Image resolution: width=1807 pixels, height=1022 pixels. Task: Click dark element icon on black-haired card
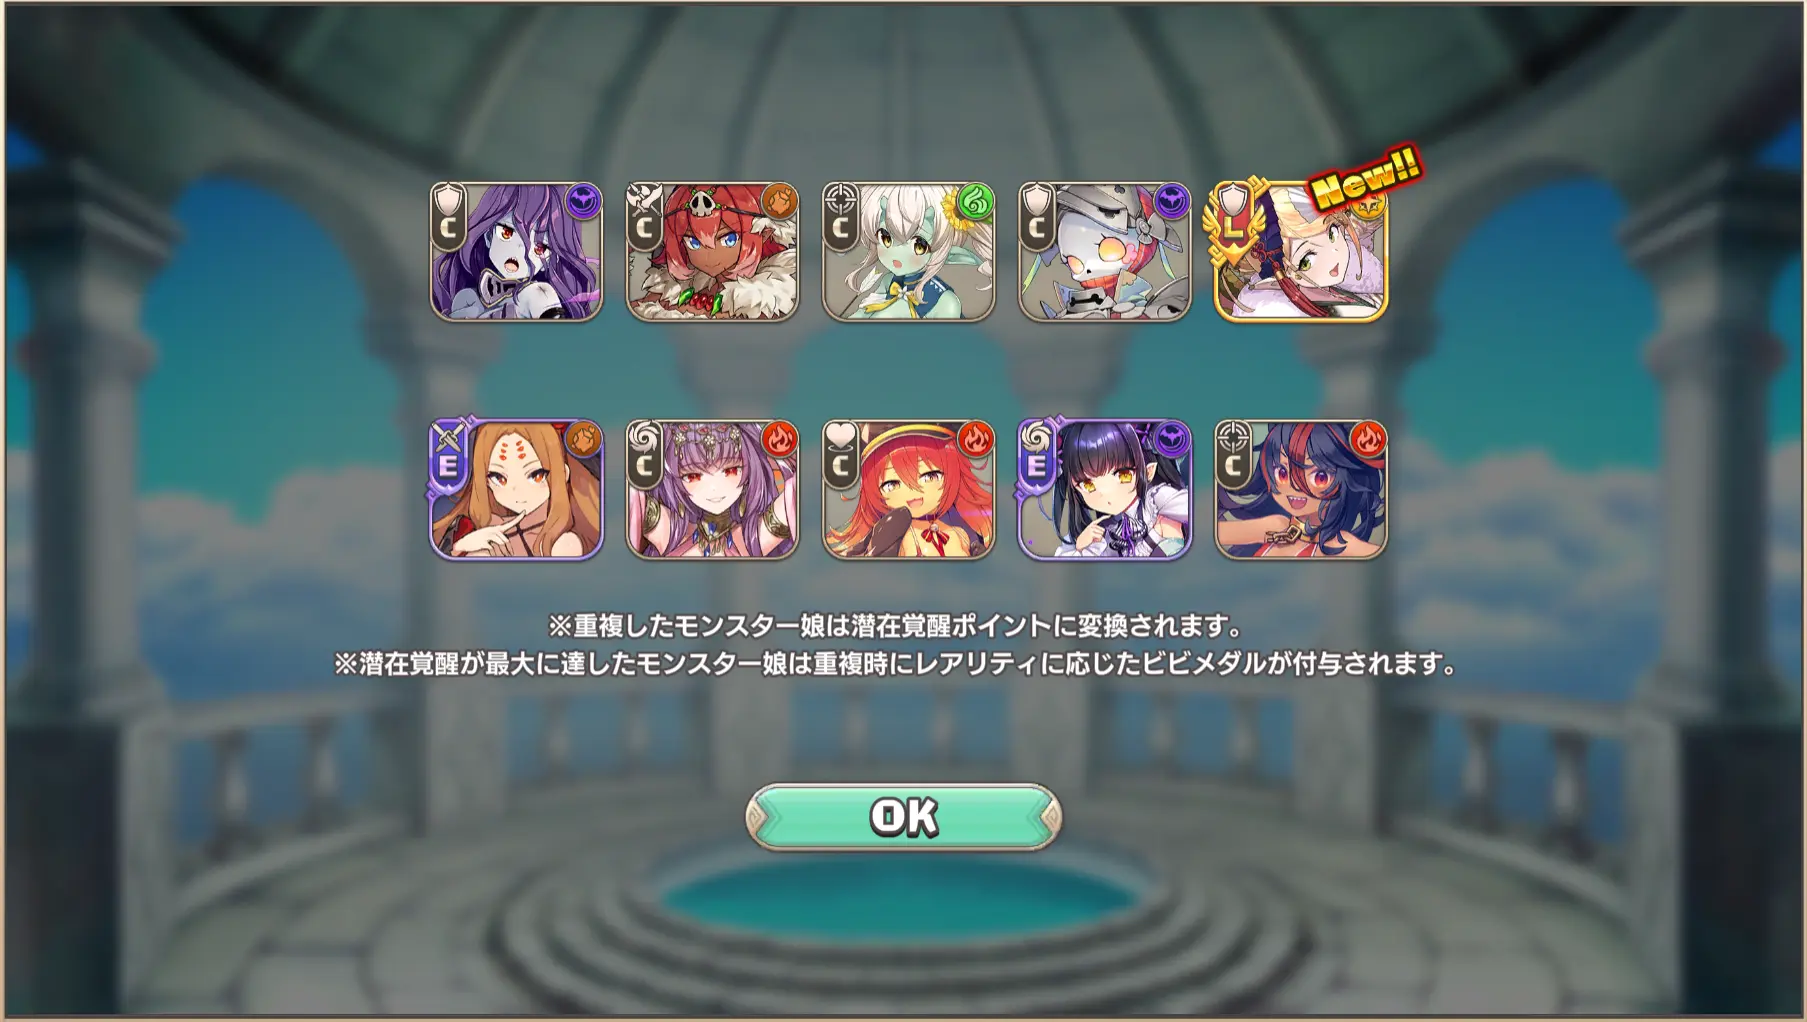click(x=1171, y=440)
